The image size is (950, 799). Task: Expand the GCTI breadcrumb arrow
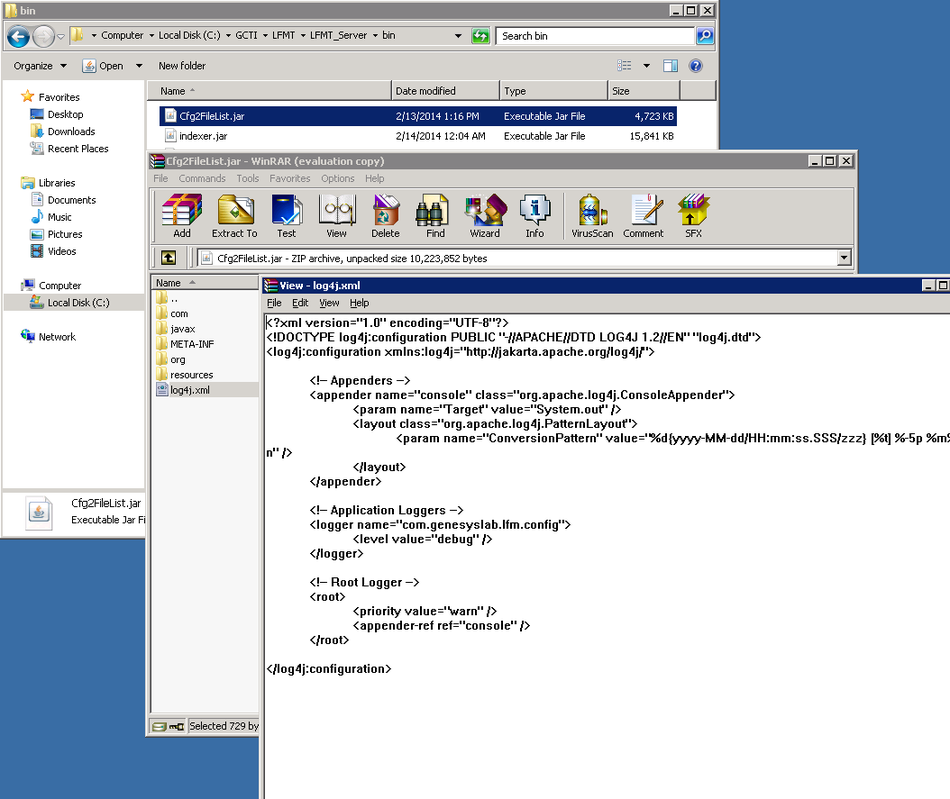(x=265, y=36)
